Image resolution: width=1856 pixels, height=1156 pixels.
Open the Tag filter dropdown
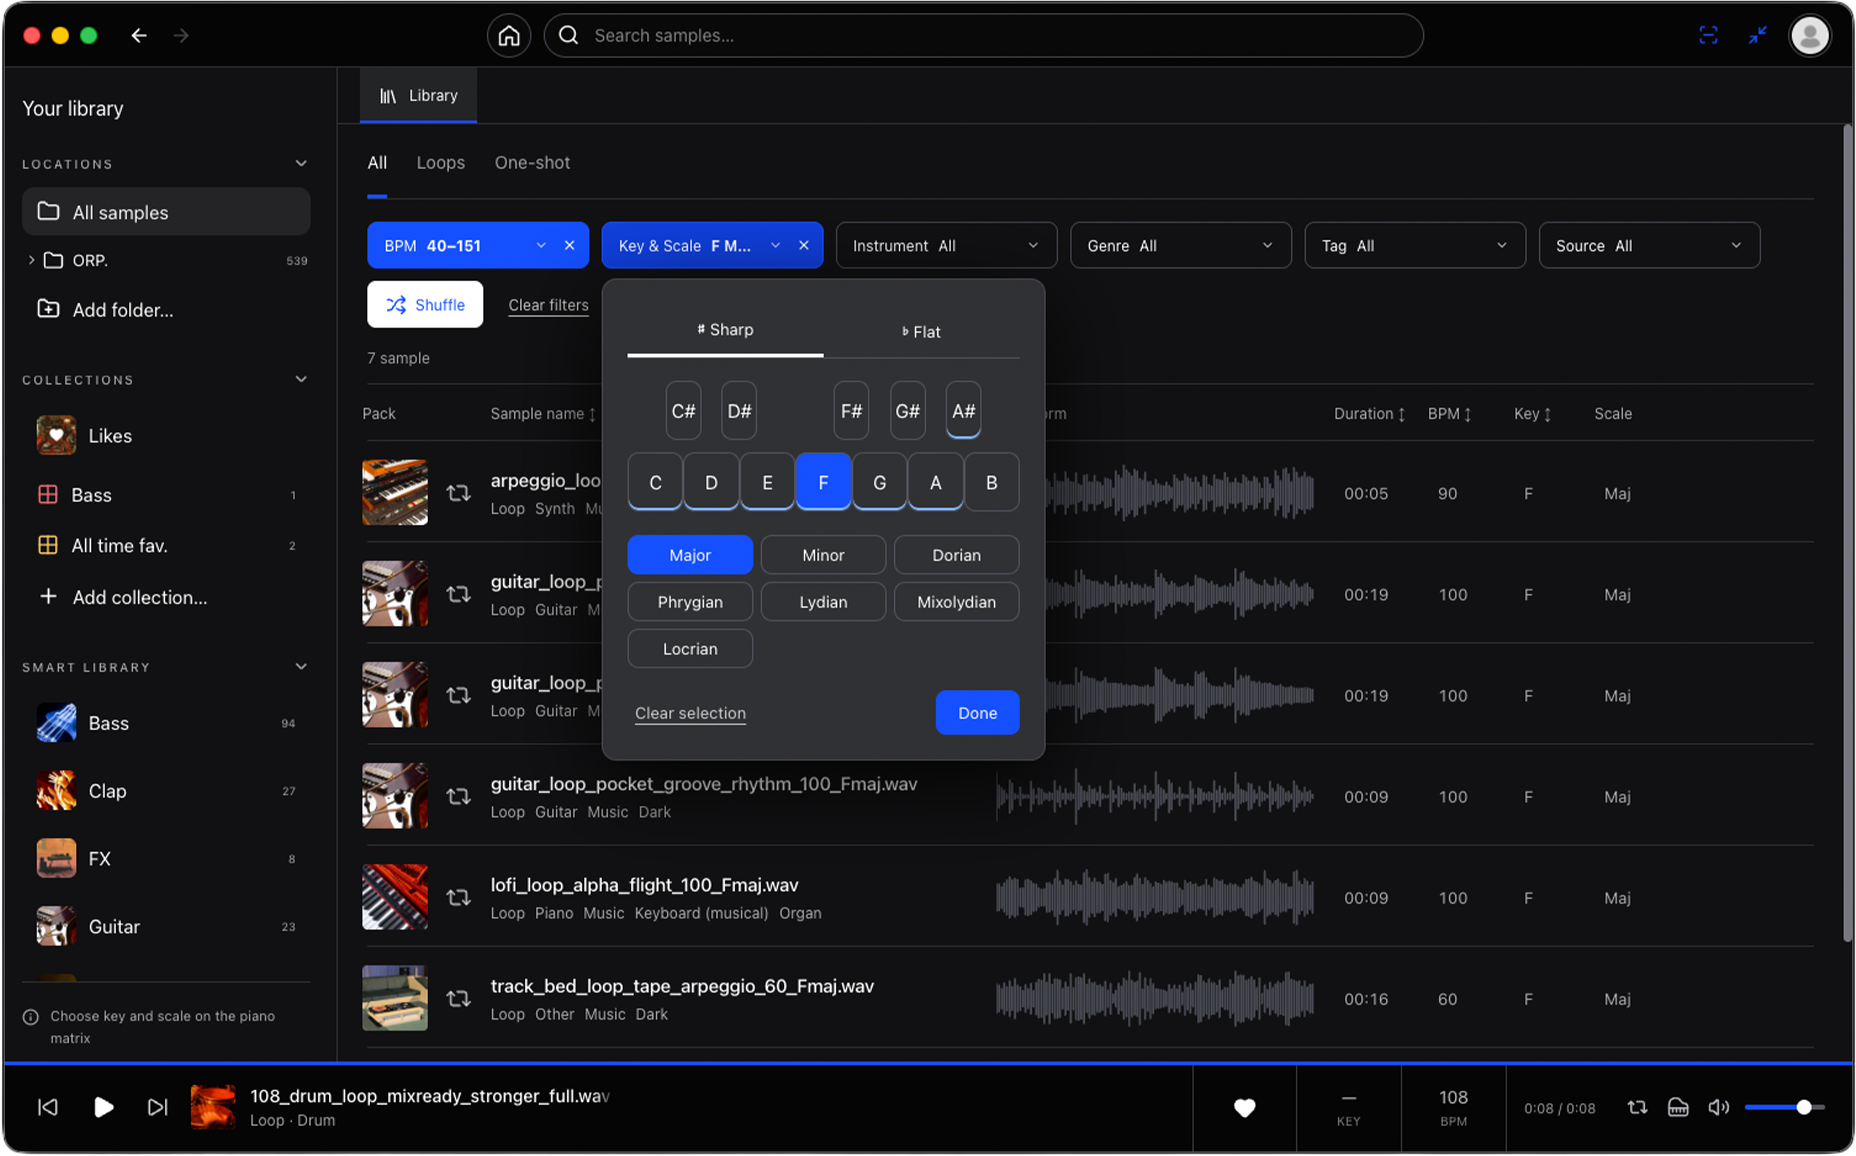(x=1414, y=246)
